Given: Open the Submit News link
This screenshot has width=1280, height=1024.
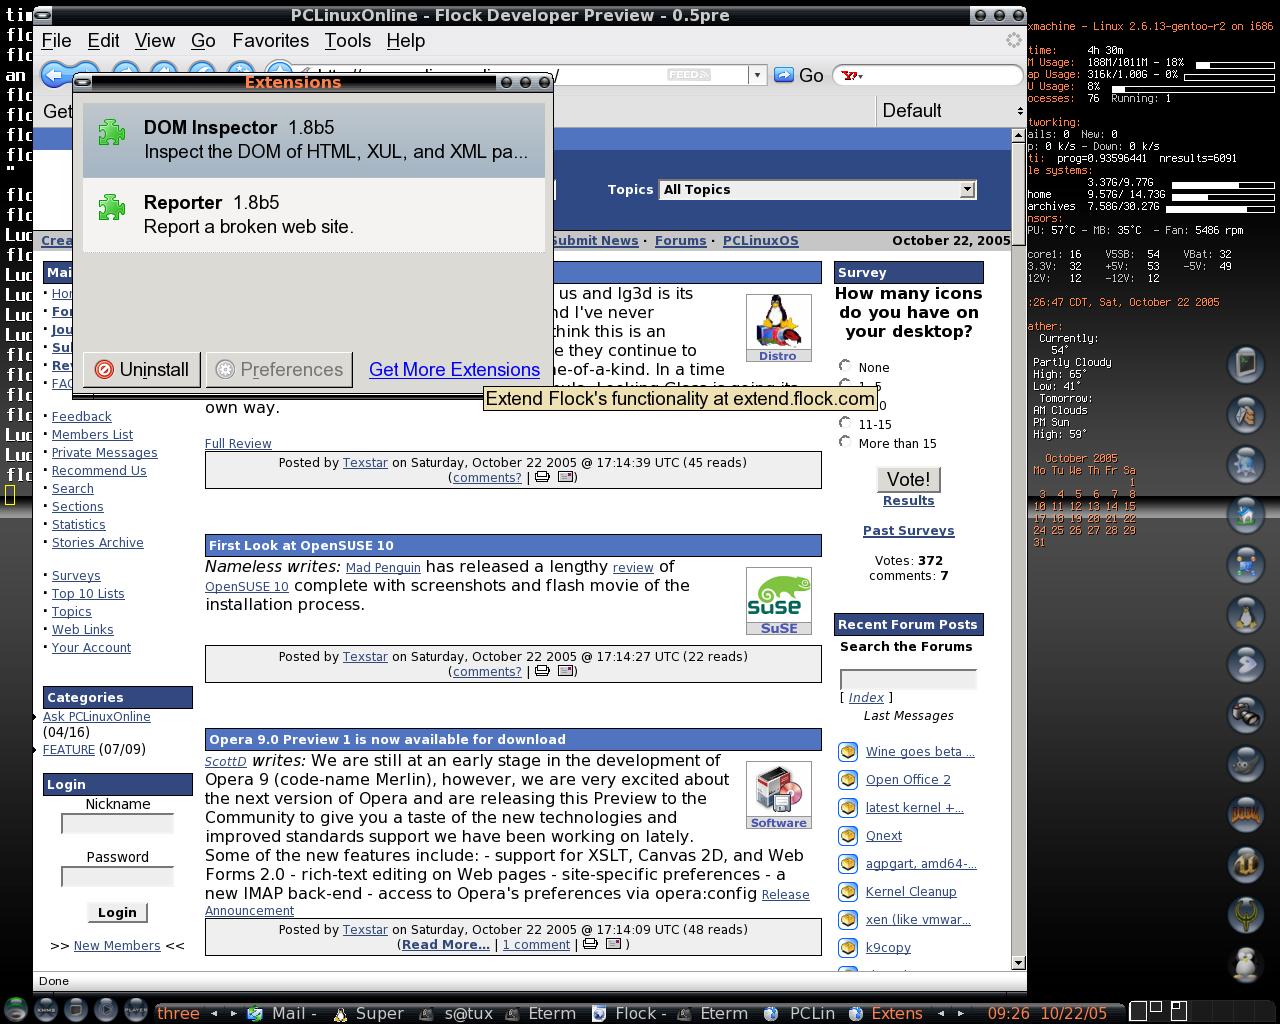Looking at the screenshot, I should pos(594,241).
